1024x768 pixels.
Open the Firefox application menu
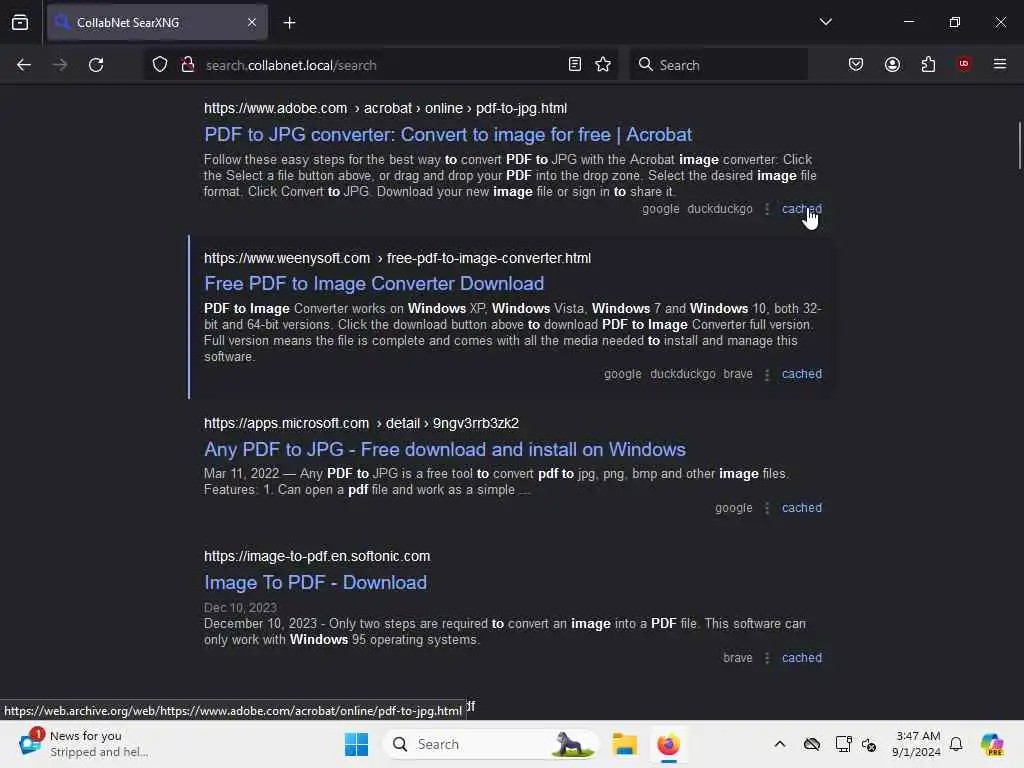[1000, 64]
